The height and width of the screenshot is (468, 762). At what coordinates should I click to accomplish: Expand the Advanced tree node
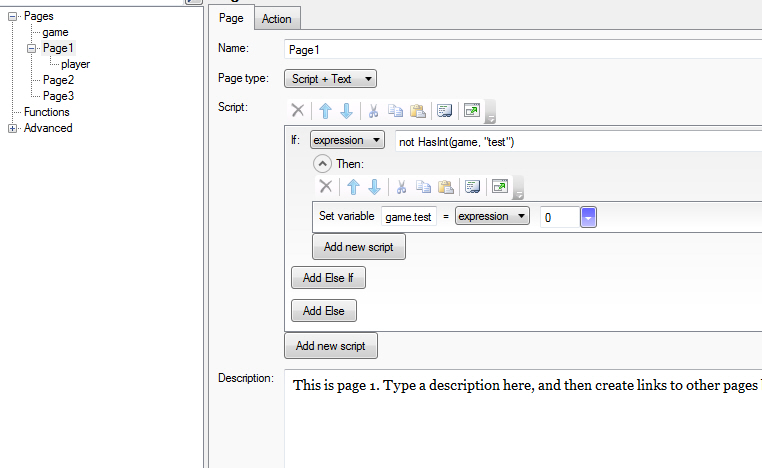tap(13, 128)
